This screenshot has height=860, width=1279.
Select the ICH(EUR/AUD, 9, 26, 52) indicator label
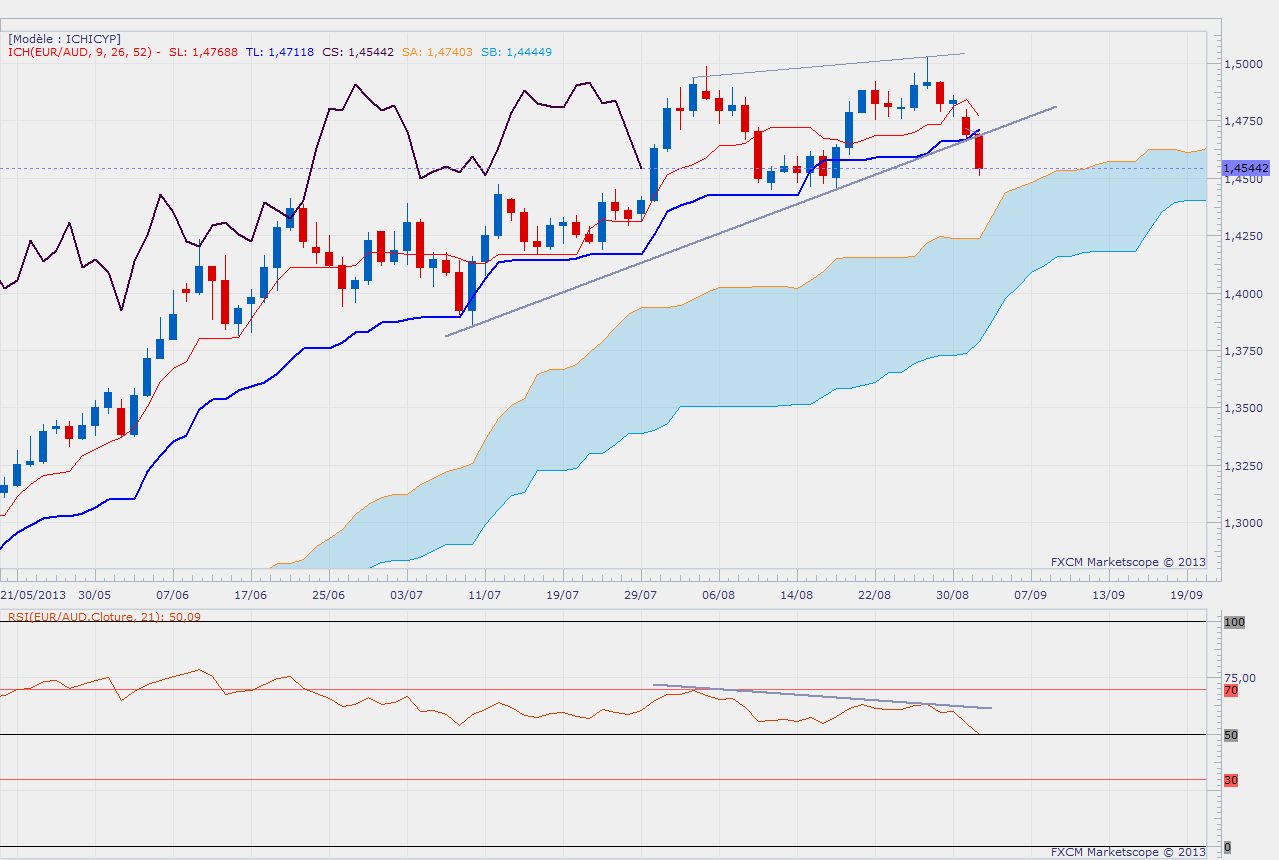[x=82, y=52]
